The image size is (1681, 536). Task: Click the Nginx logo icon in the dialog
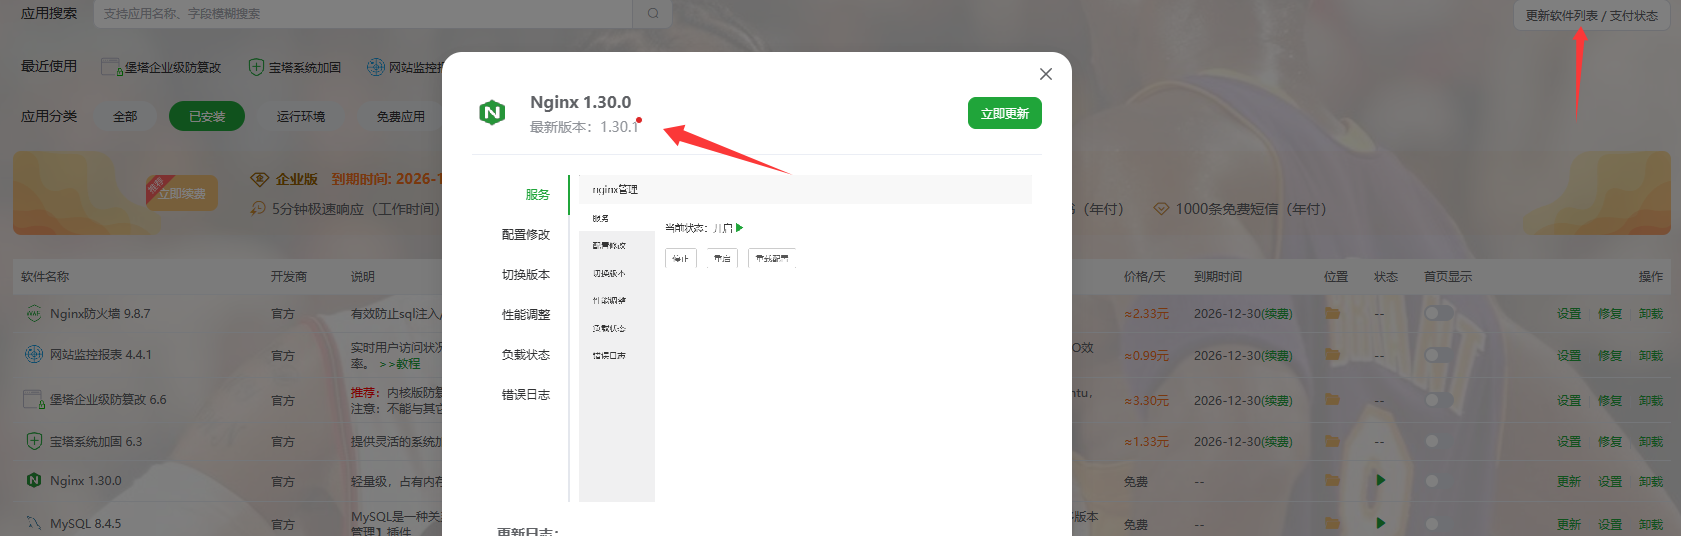492,113
